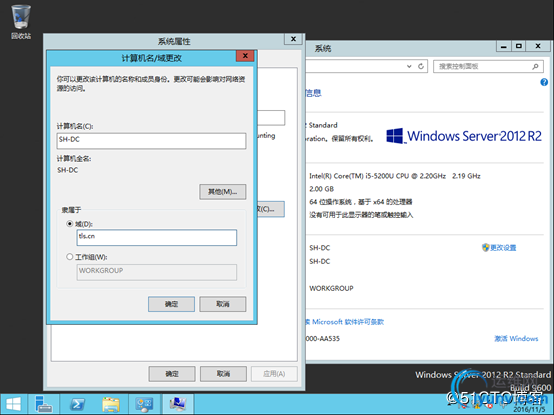Launch PowerShell from the taskbar

[77, 404]
